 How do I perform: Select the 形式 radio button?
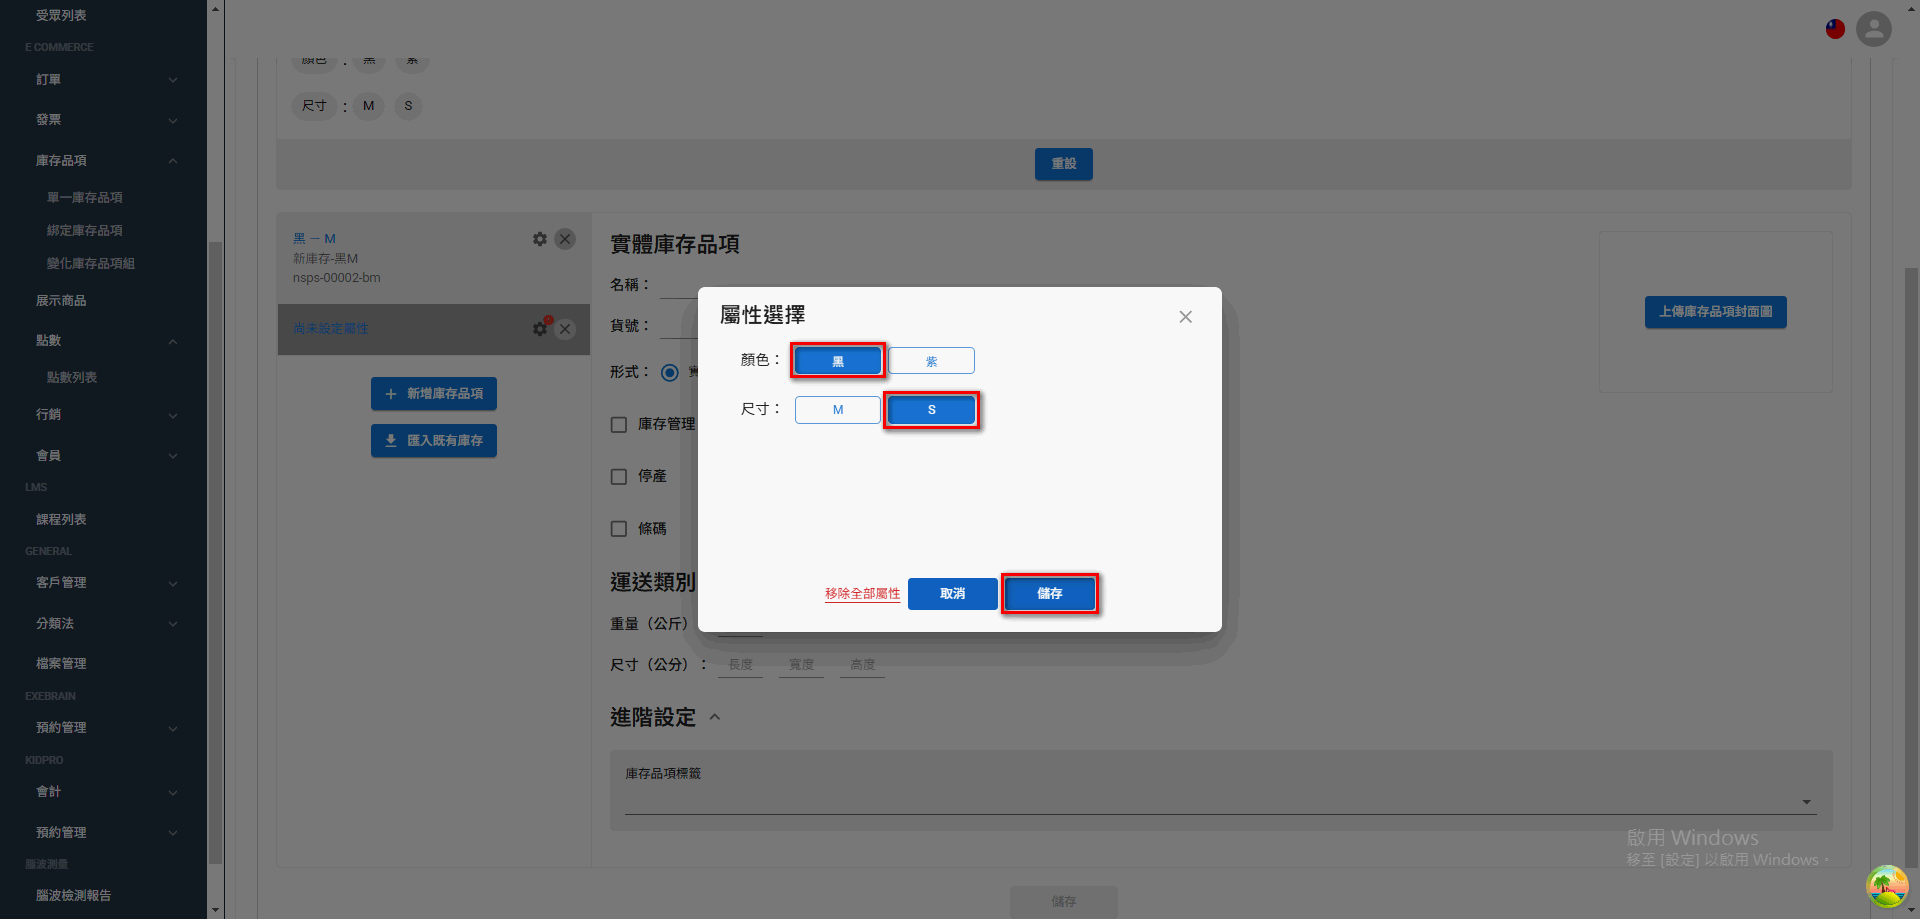click(670, 372)
